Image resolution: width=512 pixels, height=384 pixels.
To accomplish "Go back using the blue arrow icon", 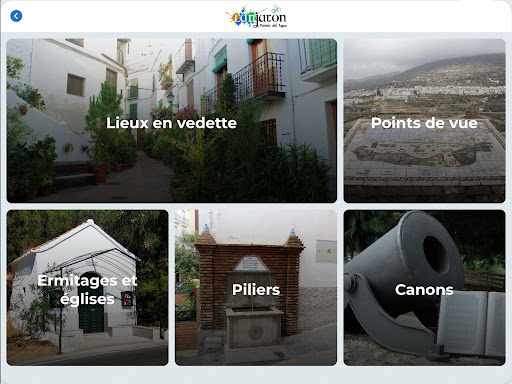I will (x=16, y=16).
